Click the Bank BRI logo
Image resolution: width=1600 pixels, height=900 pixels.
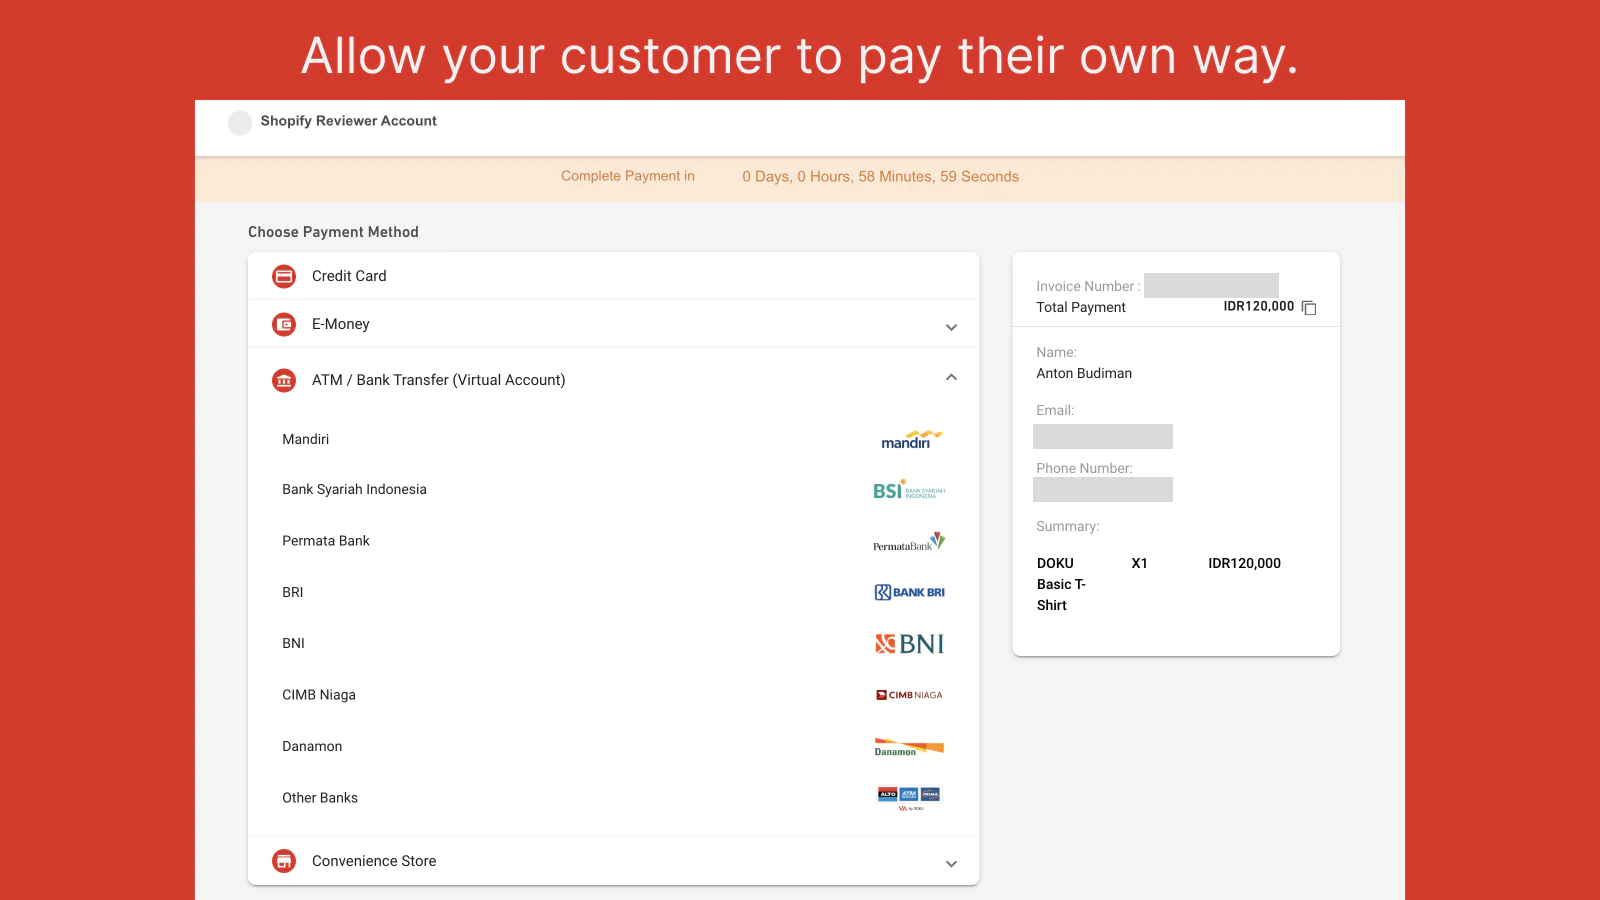pos(909,592)
